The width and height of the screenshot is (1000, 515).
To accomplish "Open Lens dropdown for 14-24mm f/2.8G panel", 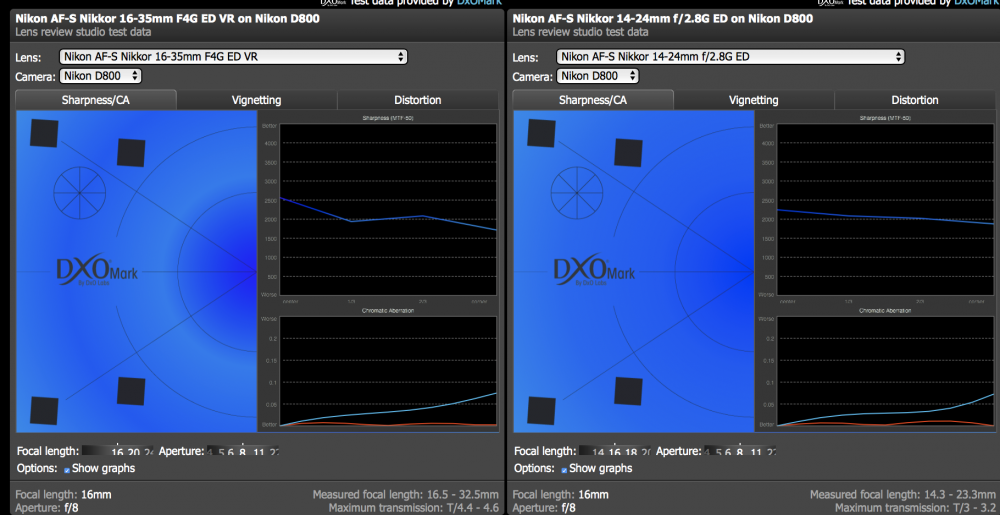I will [730, 57].
